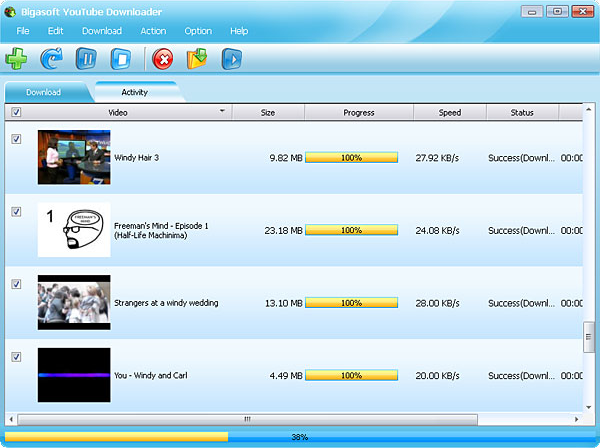This screenshot has height=448, width=600.
Task: Toggle the select-all checkbox in header
Action: [16, 112]
